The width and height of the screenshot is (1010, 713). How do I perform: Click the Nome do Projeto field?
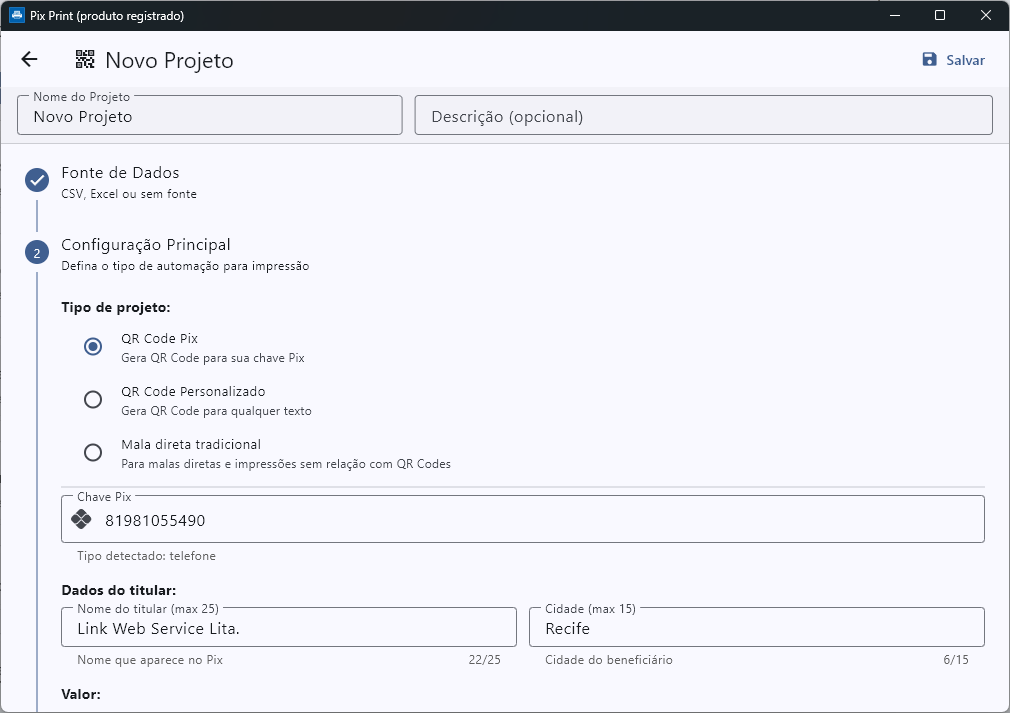tap(210, 116)
